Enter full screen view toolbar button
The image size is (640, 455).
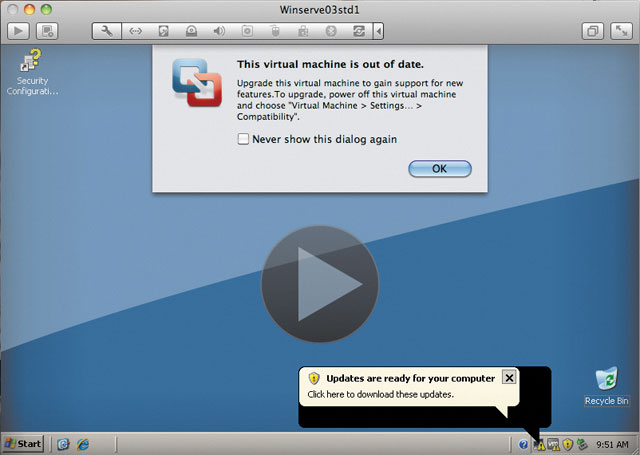(x=621, y=31)
